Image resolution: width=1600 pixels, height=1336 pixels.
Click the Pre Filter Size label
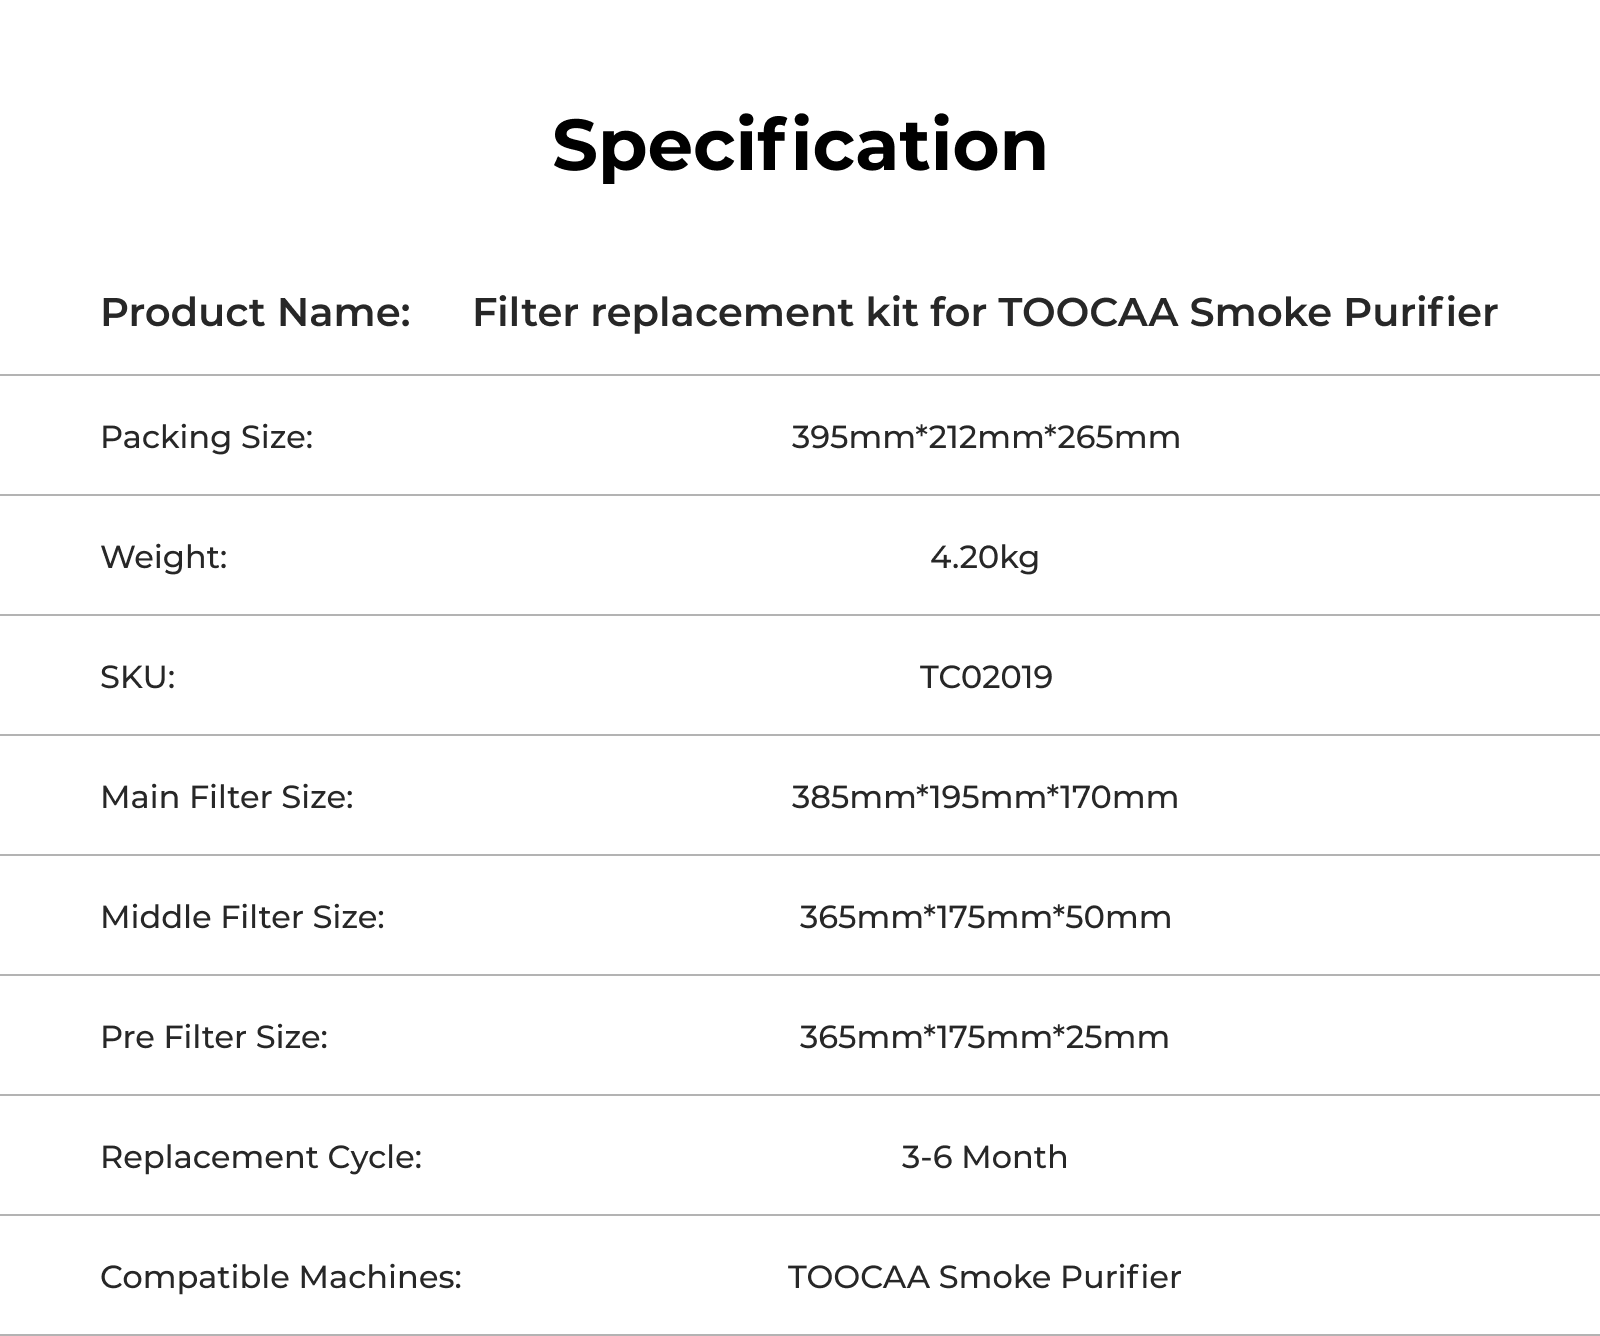coord(214,1037)
